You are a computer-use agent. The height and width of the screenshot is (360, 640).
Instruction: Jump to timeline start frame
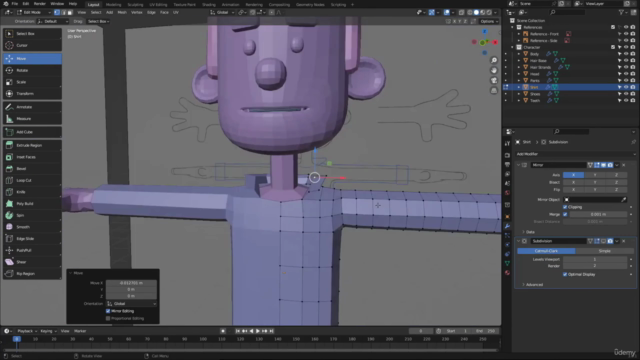238,331
